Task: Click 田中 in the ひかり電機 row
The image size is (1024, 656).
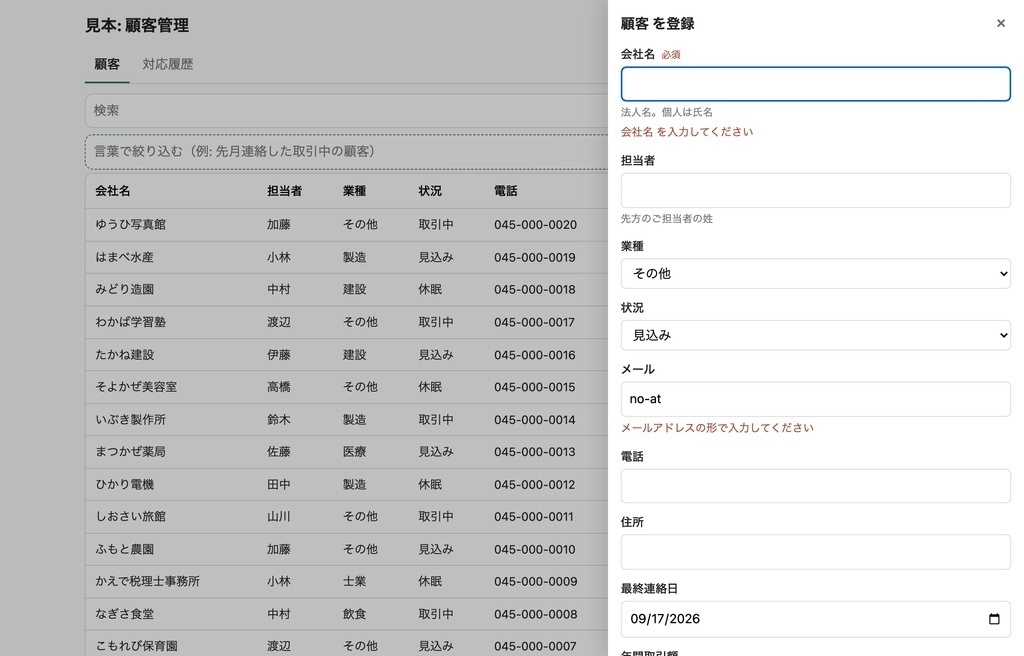Action: 278,484
